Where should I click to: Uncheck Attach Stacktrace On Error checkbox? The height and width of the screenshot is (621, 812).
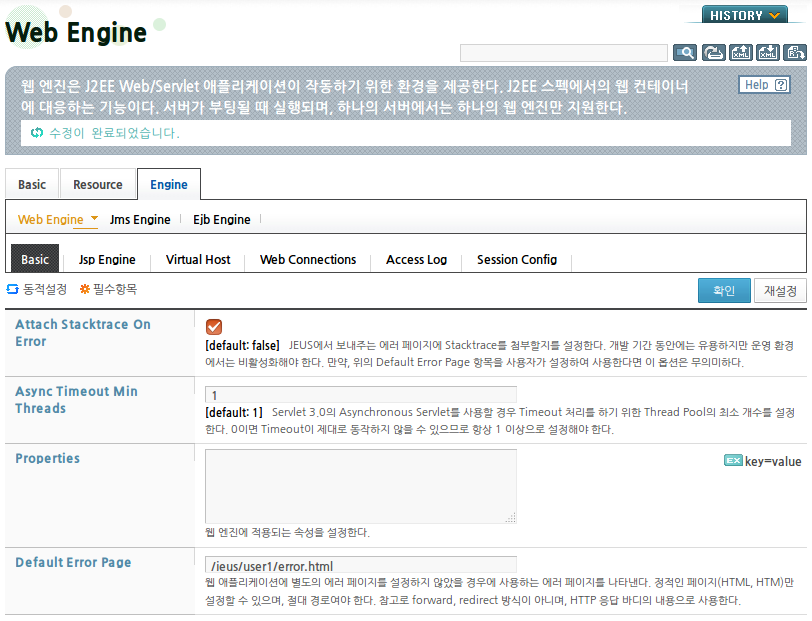pos(214,327)
